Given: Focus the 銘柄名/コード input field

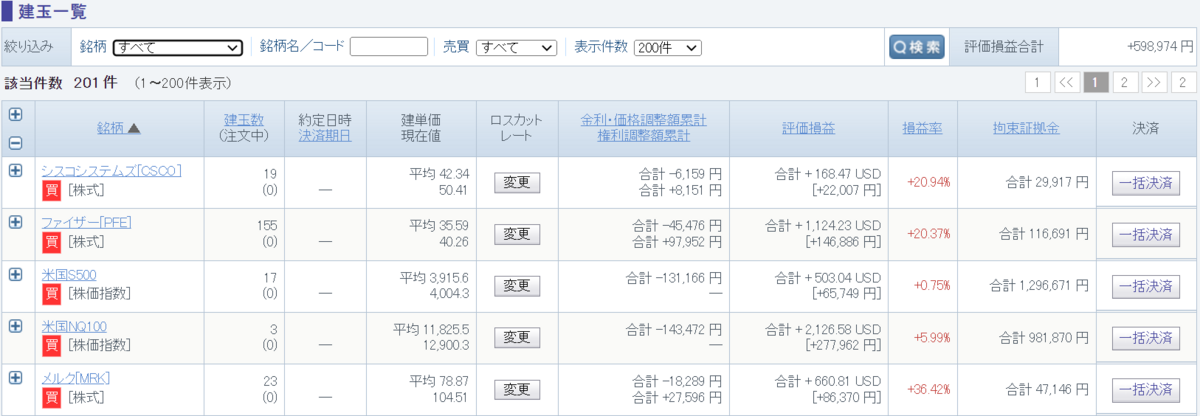Looking at the screenshot, I should pyautogui.click(x=389, y=47).
